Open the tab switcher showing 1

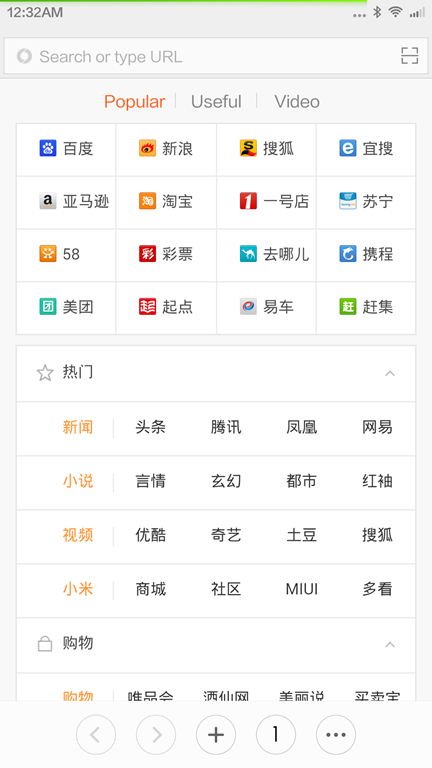276,735
